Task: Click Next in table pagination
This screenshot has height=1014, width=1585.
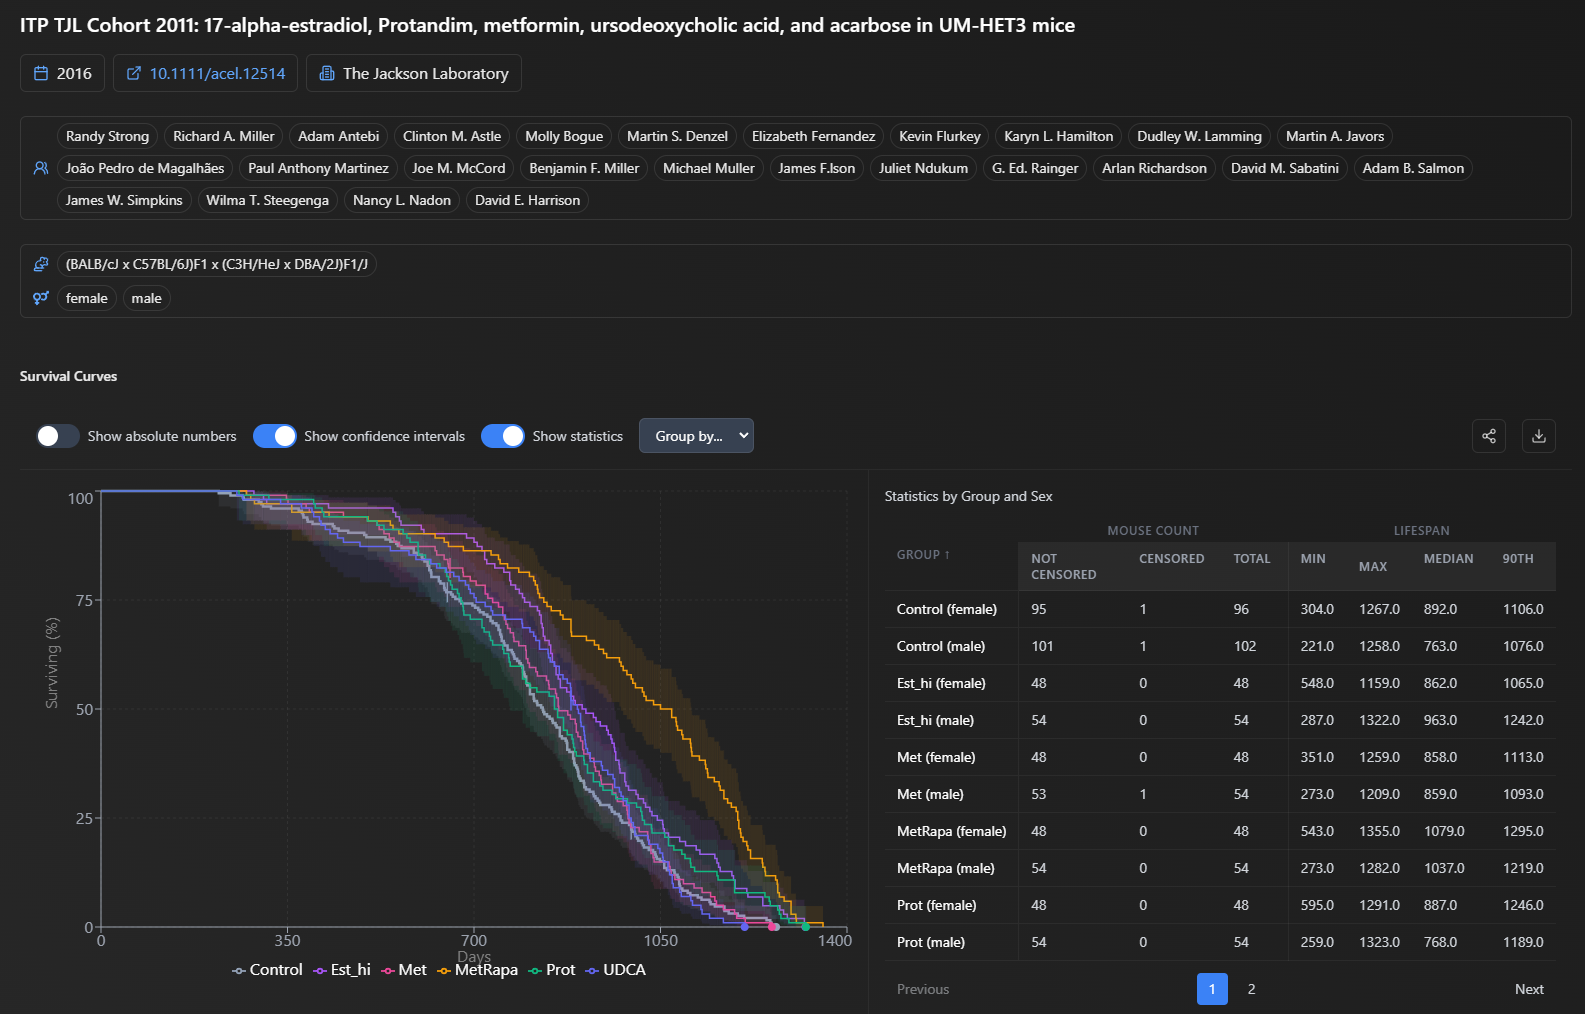Action: (x=1529, y=989)
